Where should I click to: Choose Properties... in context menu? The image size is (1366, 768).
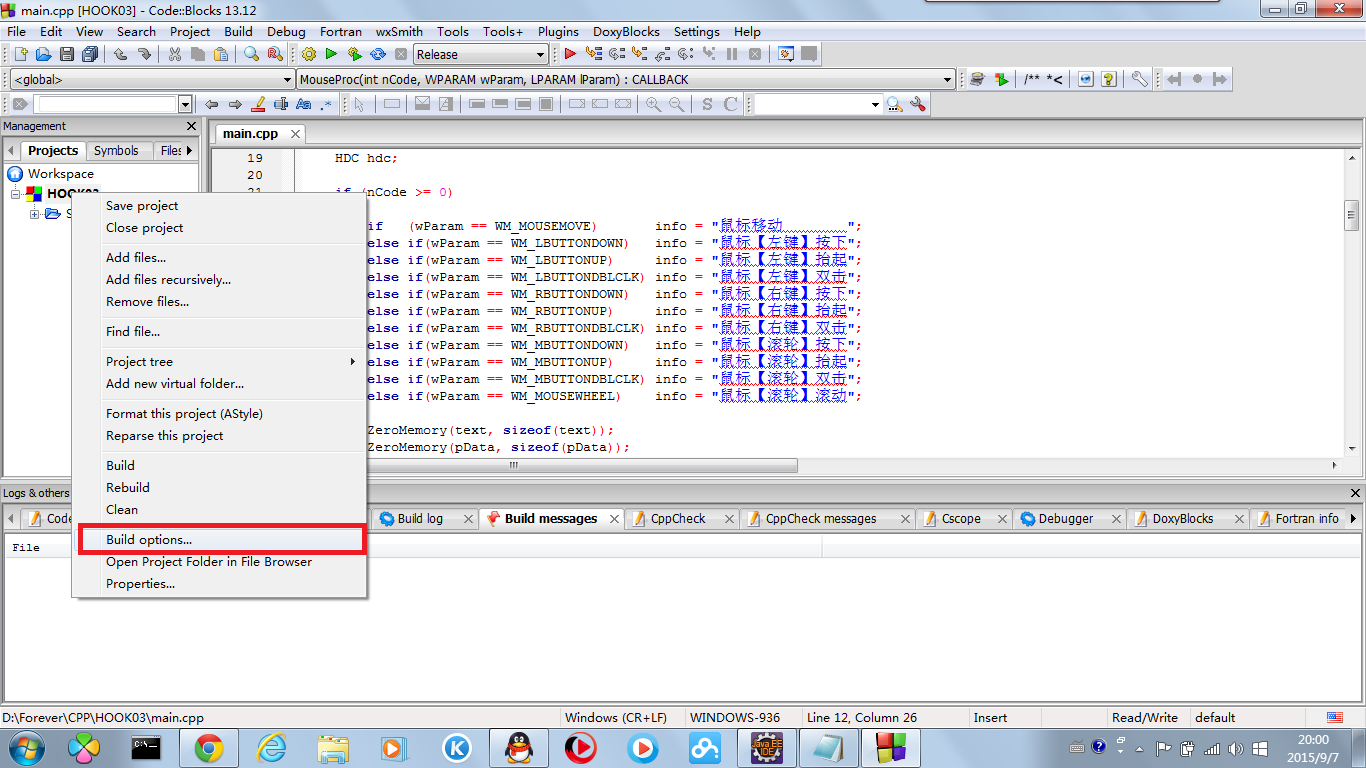[220, 583]
